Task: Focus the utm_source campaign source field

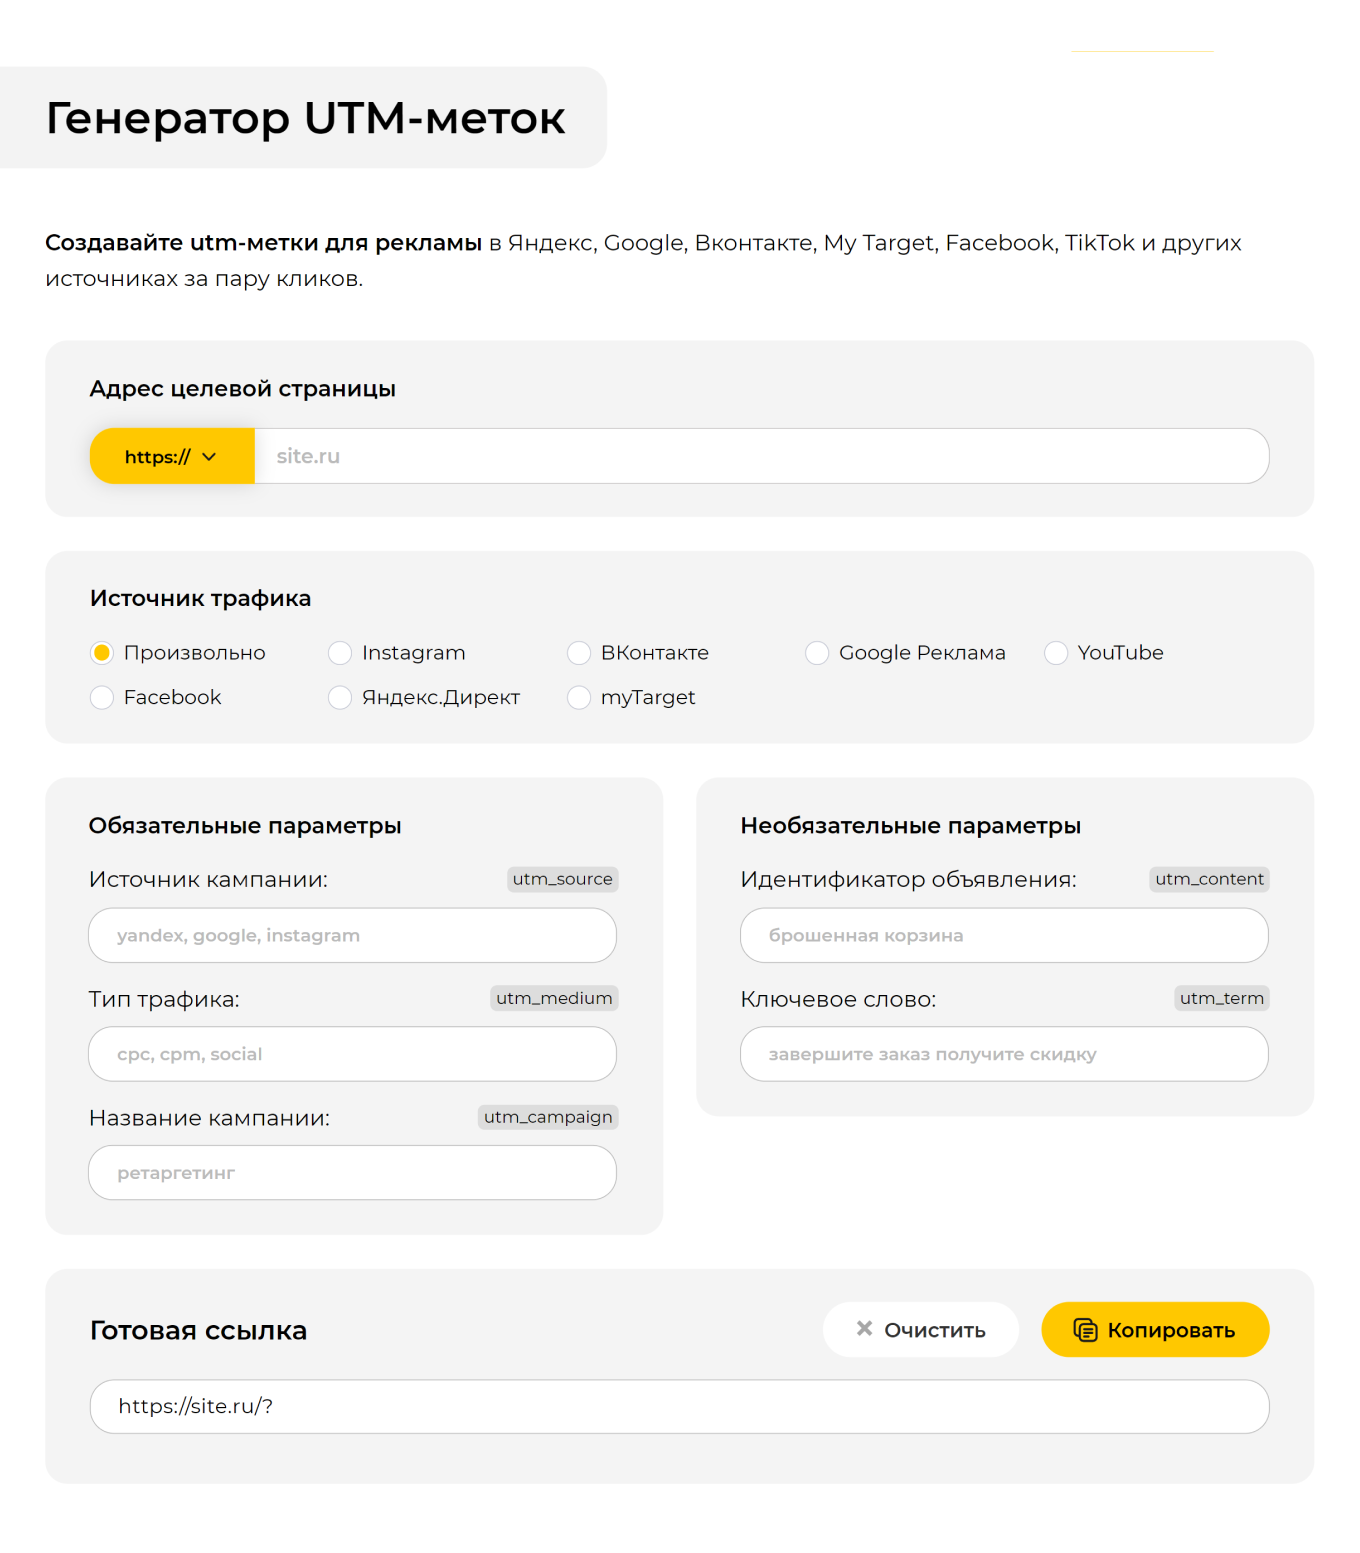Action: coord(352,935)
